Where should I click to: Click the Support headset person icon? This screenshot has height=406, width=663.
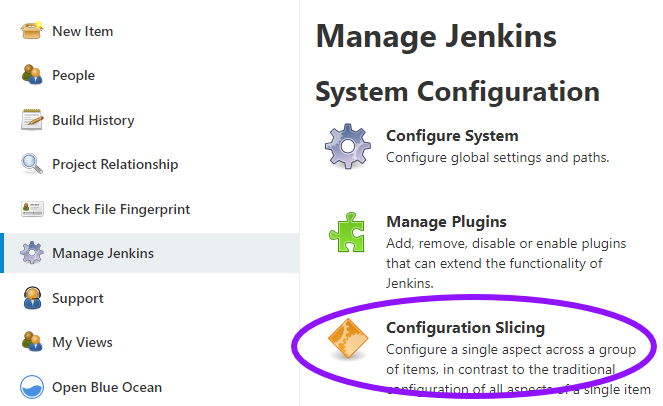(32, 298)
